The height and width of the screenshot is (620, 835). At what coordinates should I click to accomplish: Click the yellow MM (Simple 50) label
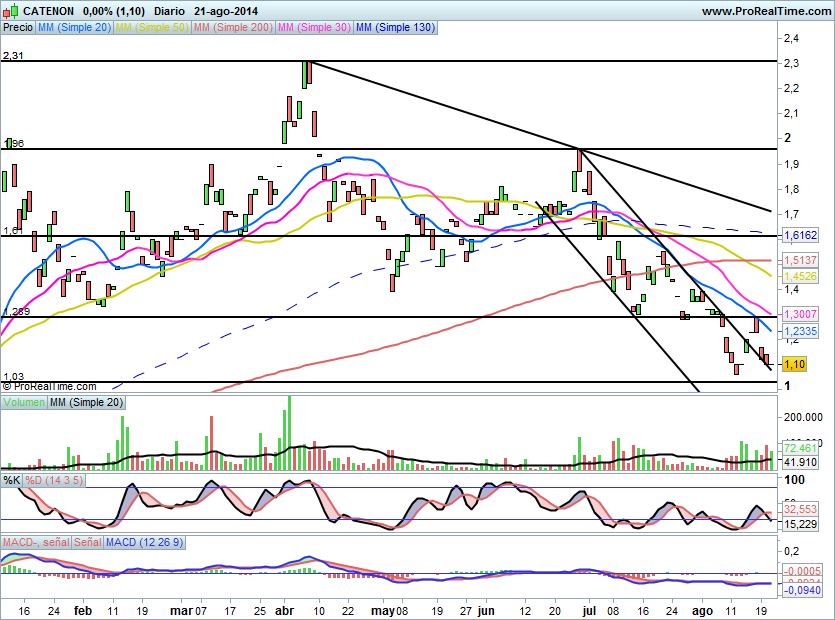151,28
